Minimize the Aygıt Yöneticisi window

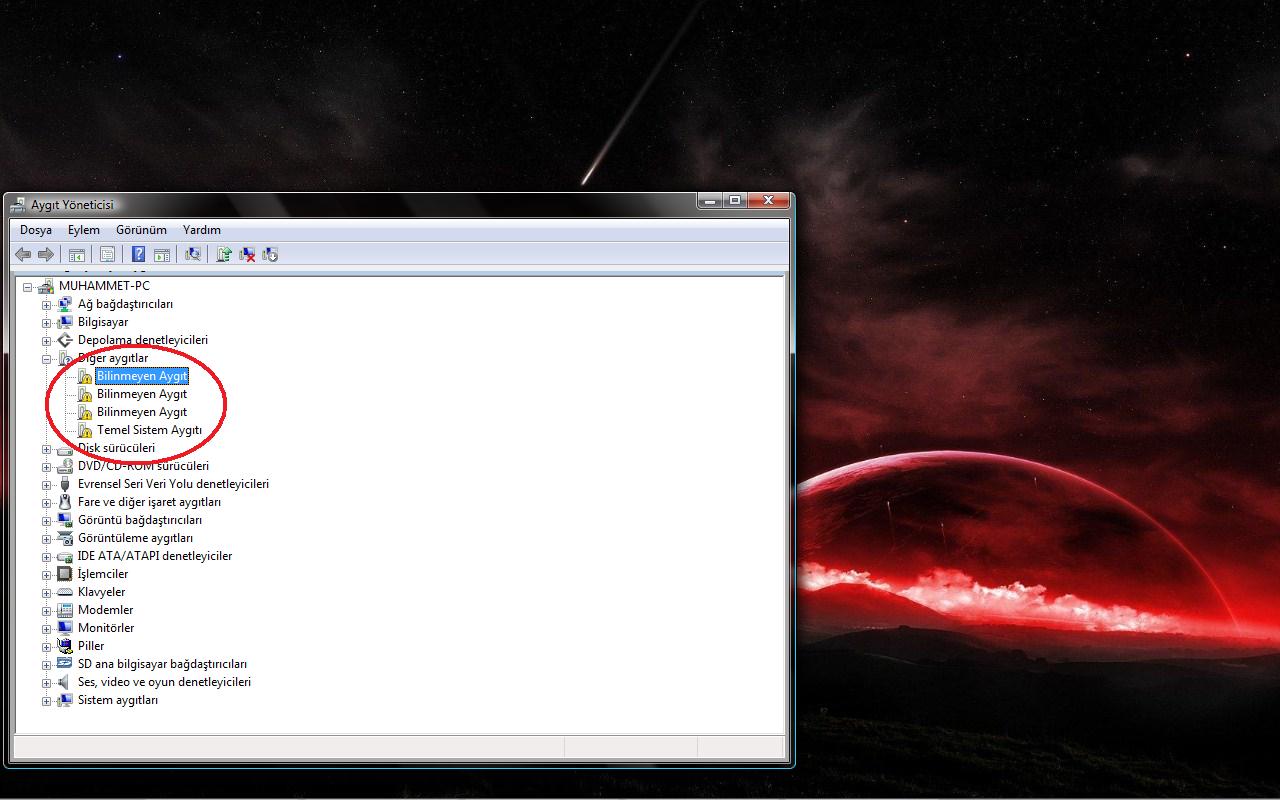709,201
